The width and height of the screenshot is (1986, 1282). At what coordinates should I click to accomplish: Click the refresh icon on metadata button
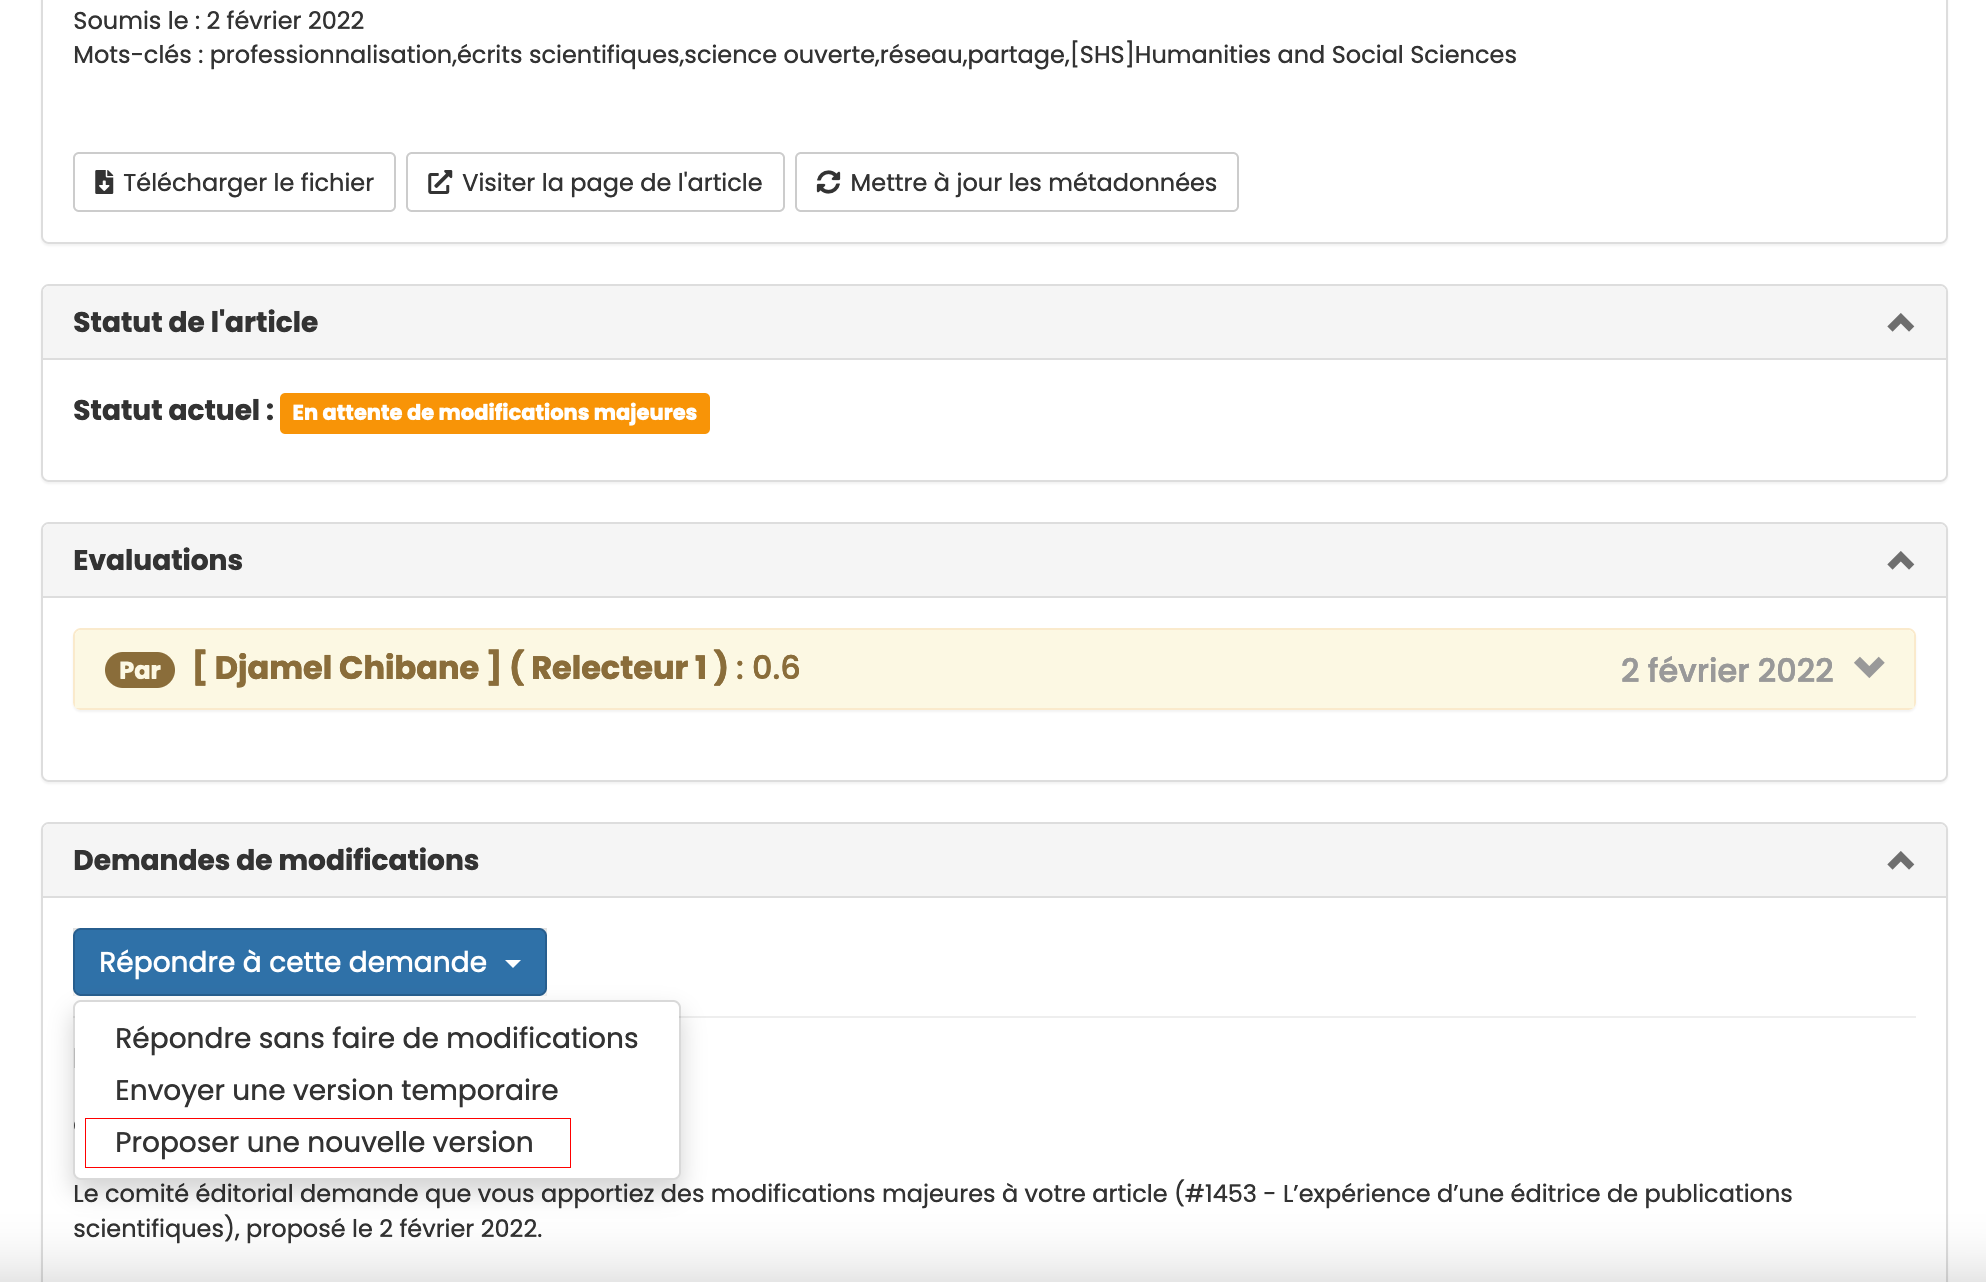tap(828, 182)
